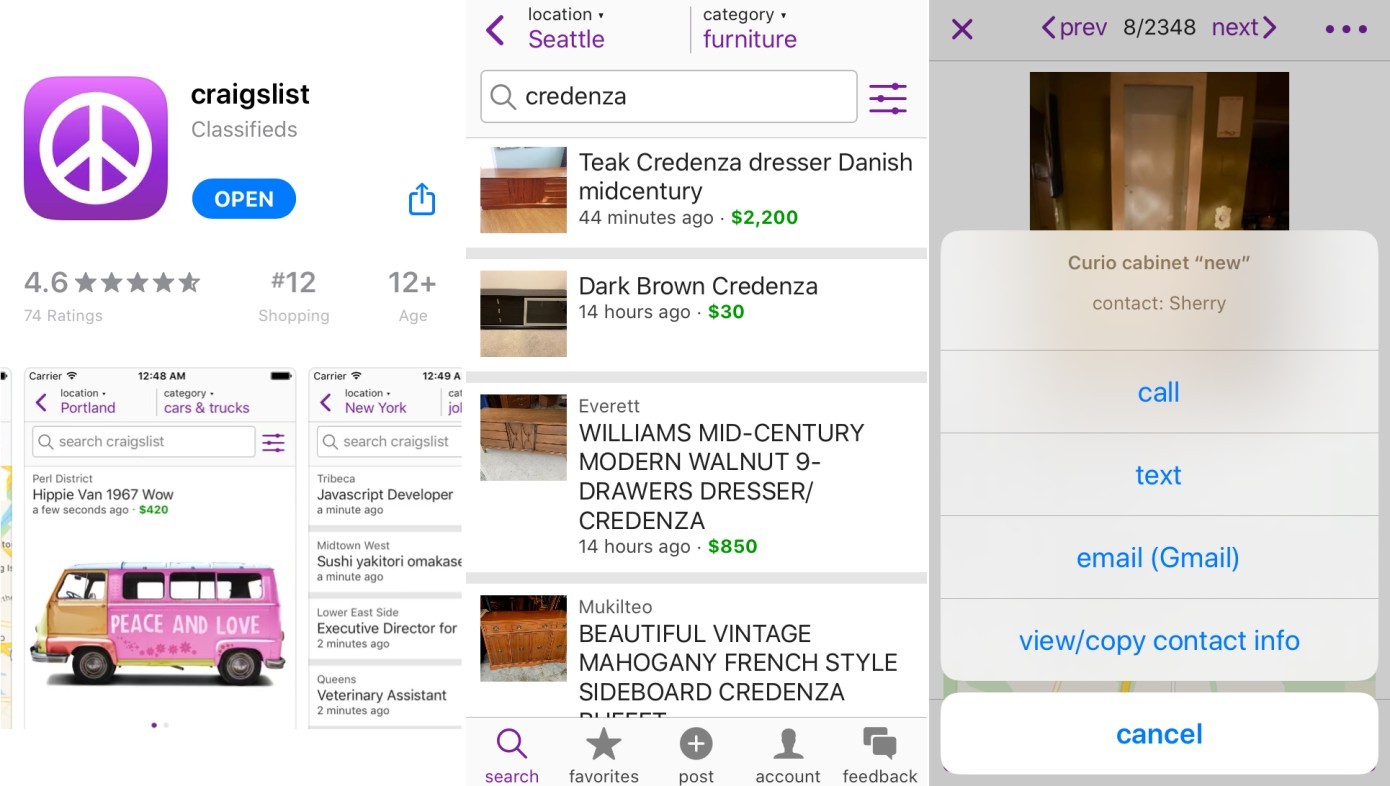Tap the share icon on the App Store page
1390x786 pixels.
(421, 199)
